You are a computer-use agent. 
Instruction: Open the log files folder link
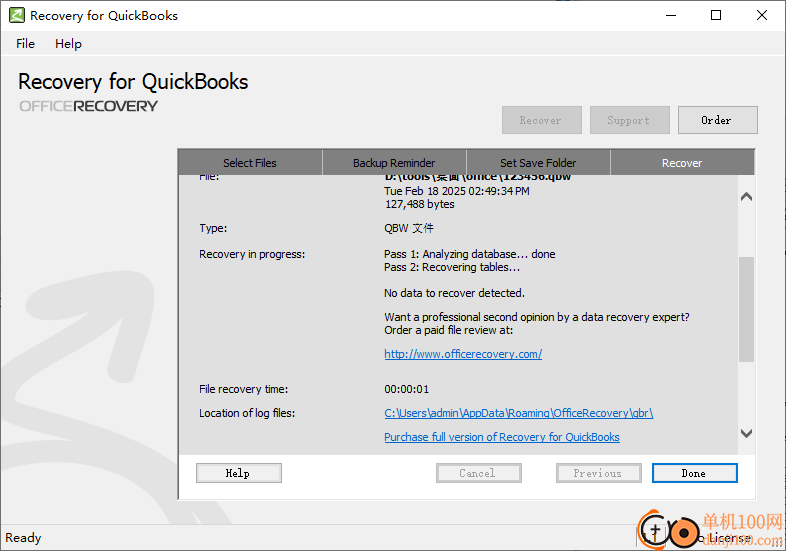point(518,413)
